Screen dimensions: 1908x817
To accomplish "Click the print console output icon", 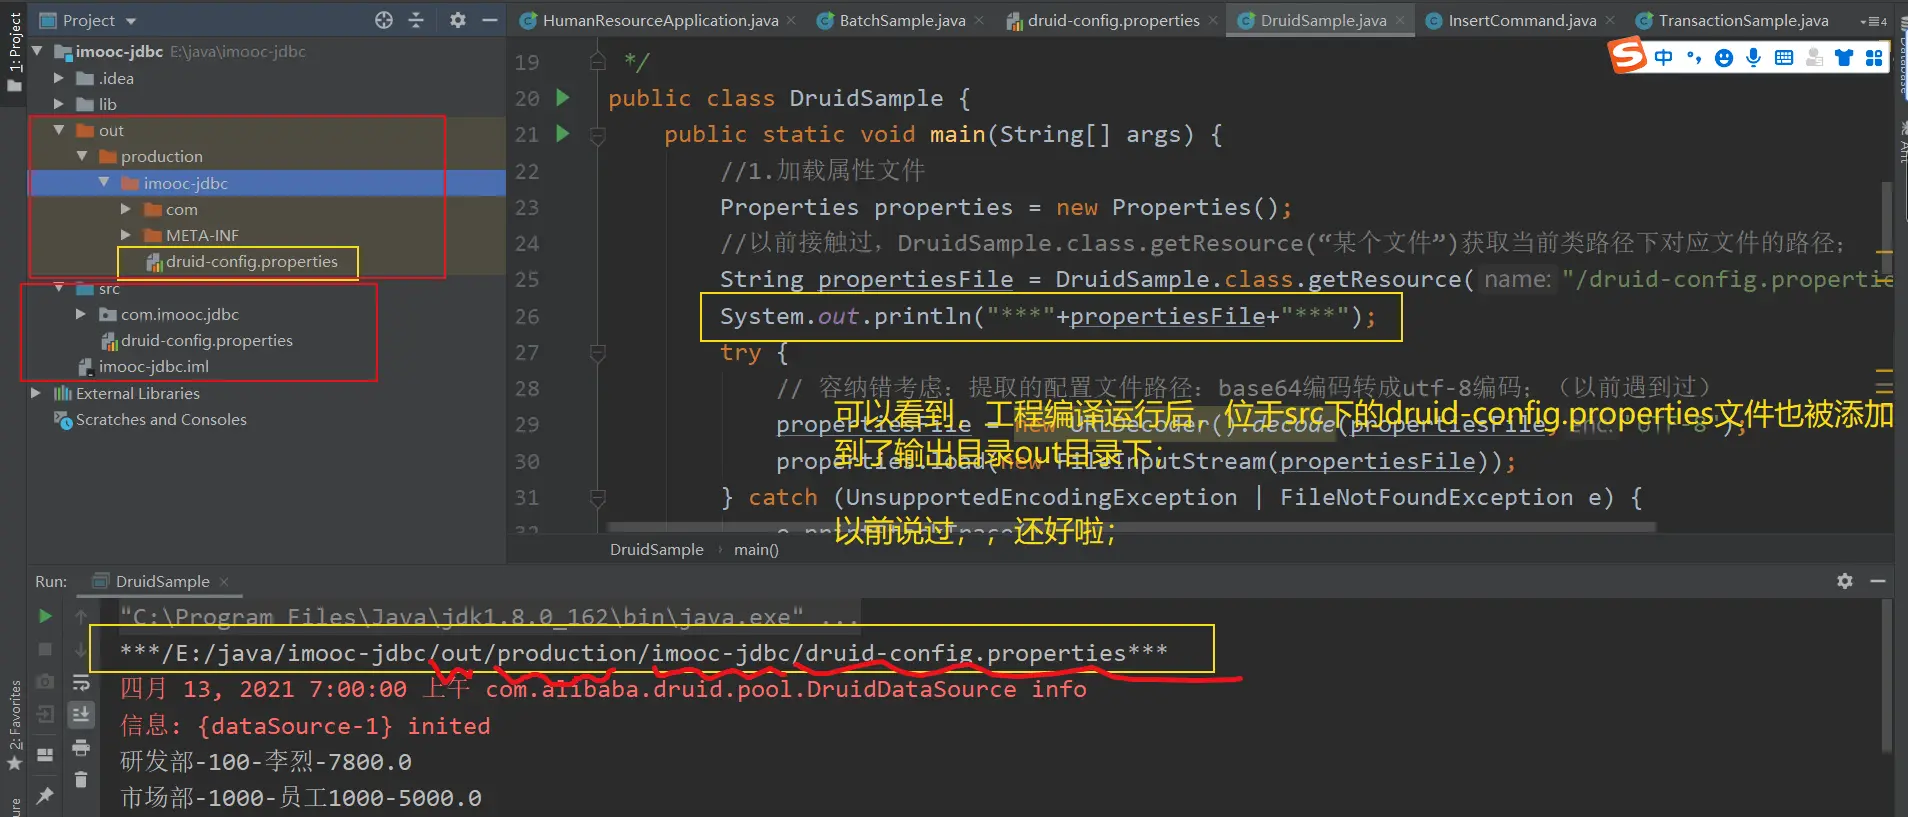I will (81, 748).
